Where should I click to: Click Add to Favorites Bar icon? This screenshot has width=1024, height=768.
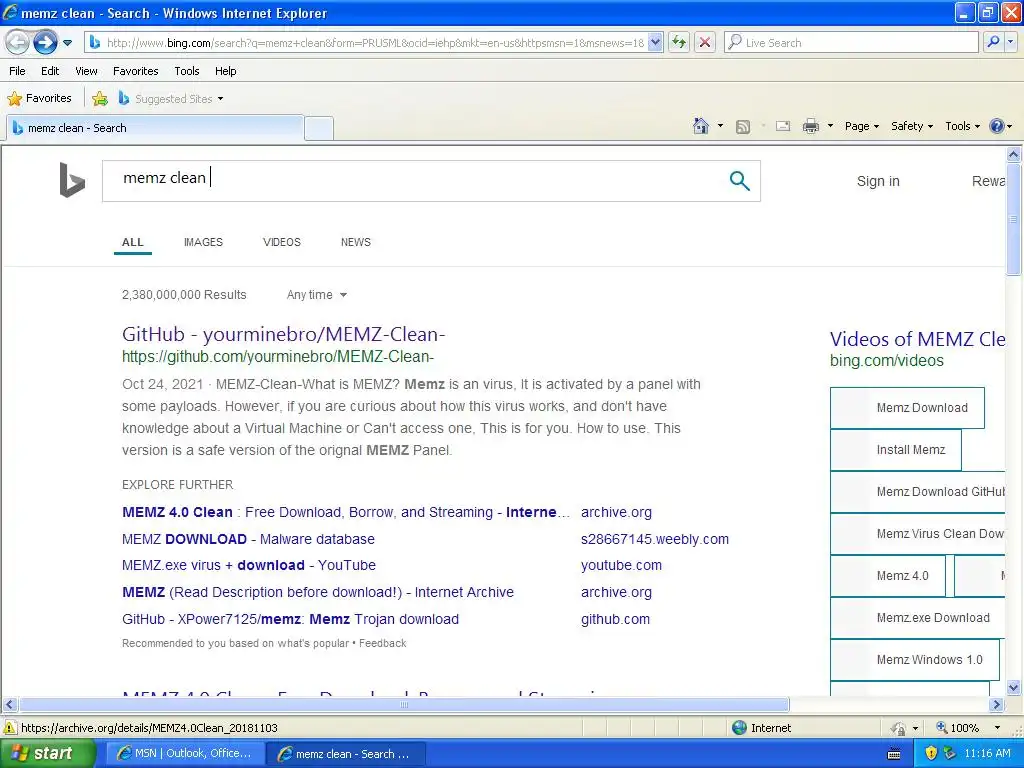click(x=100, y=99)
